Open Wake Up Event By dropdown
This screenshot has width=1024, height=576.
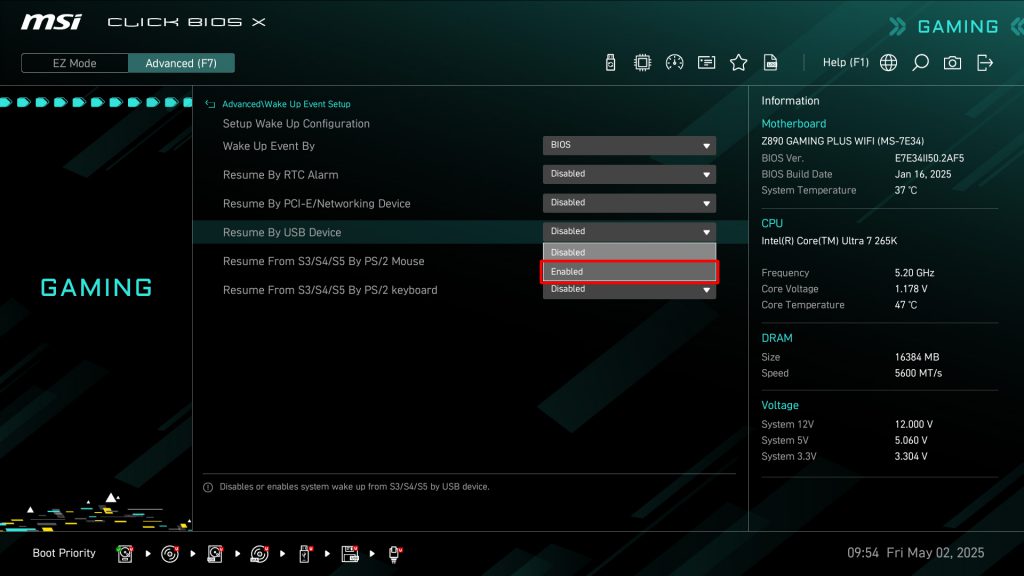[x=629, y=145]
